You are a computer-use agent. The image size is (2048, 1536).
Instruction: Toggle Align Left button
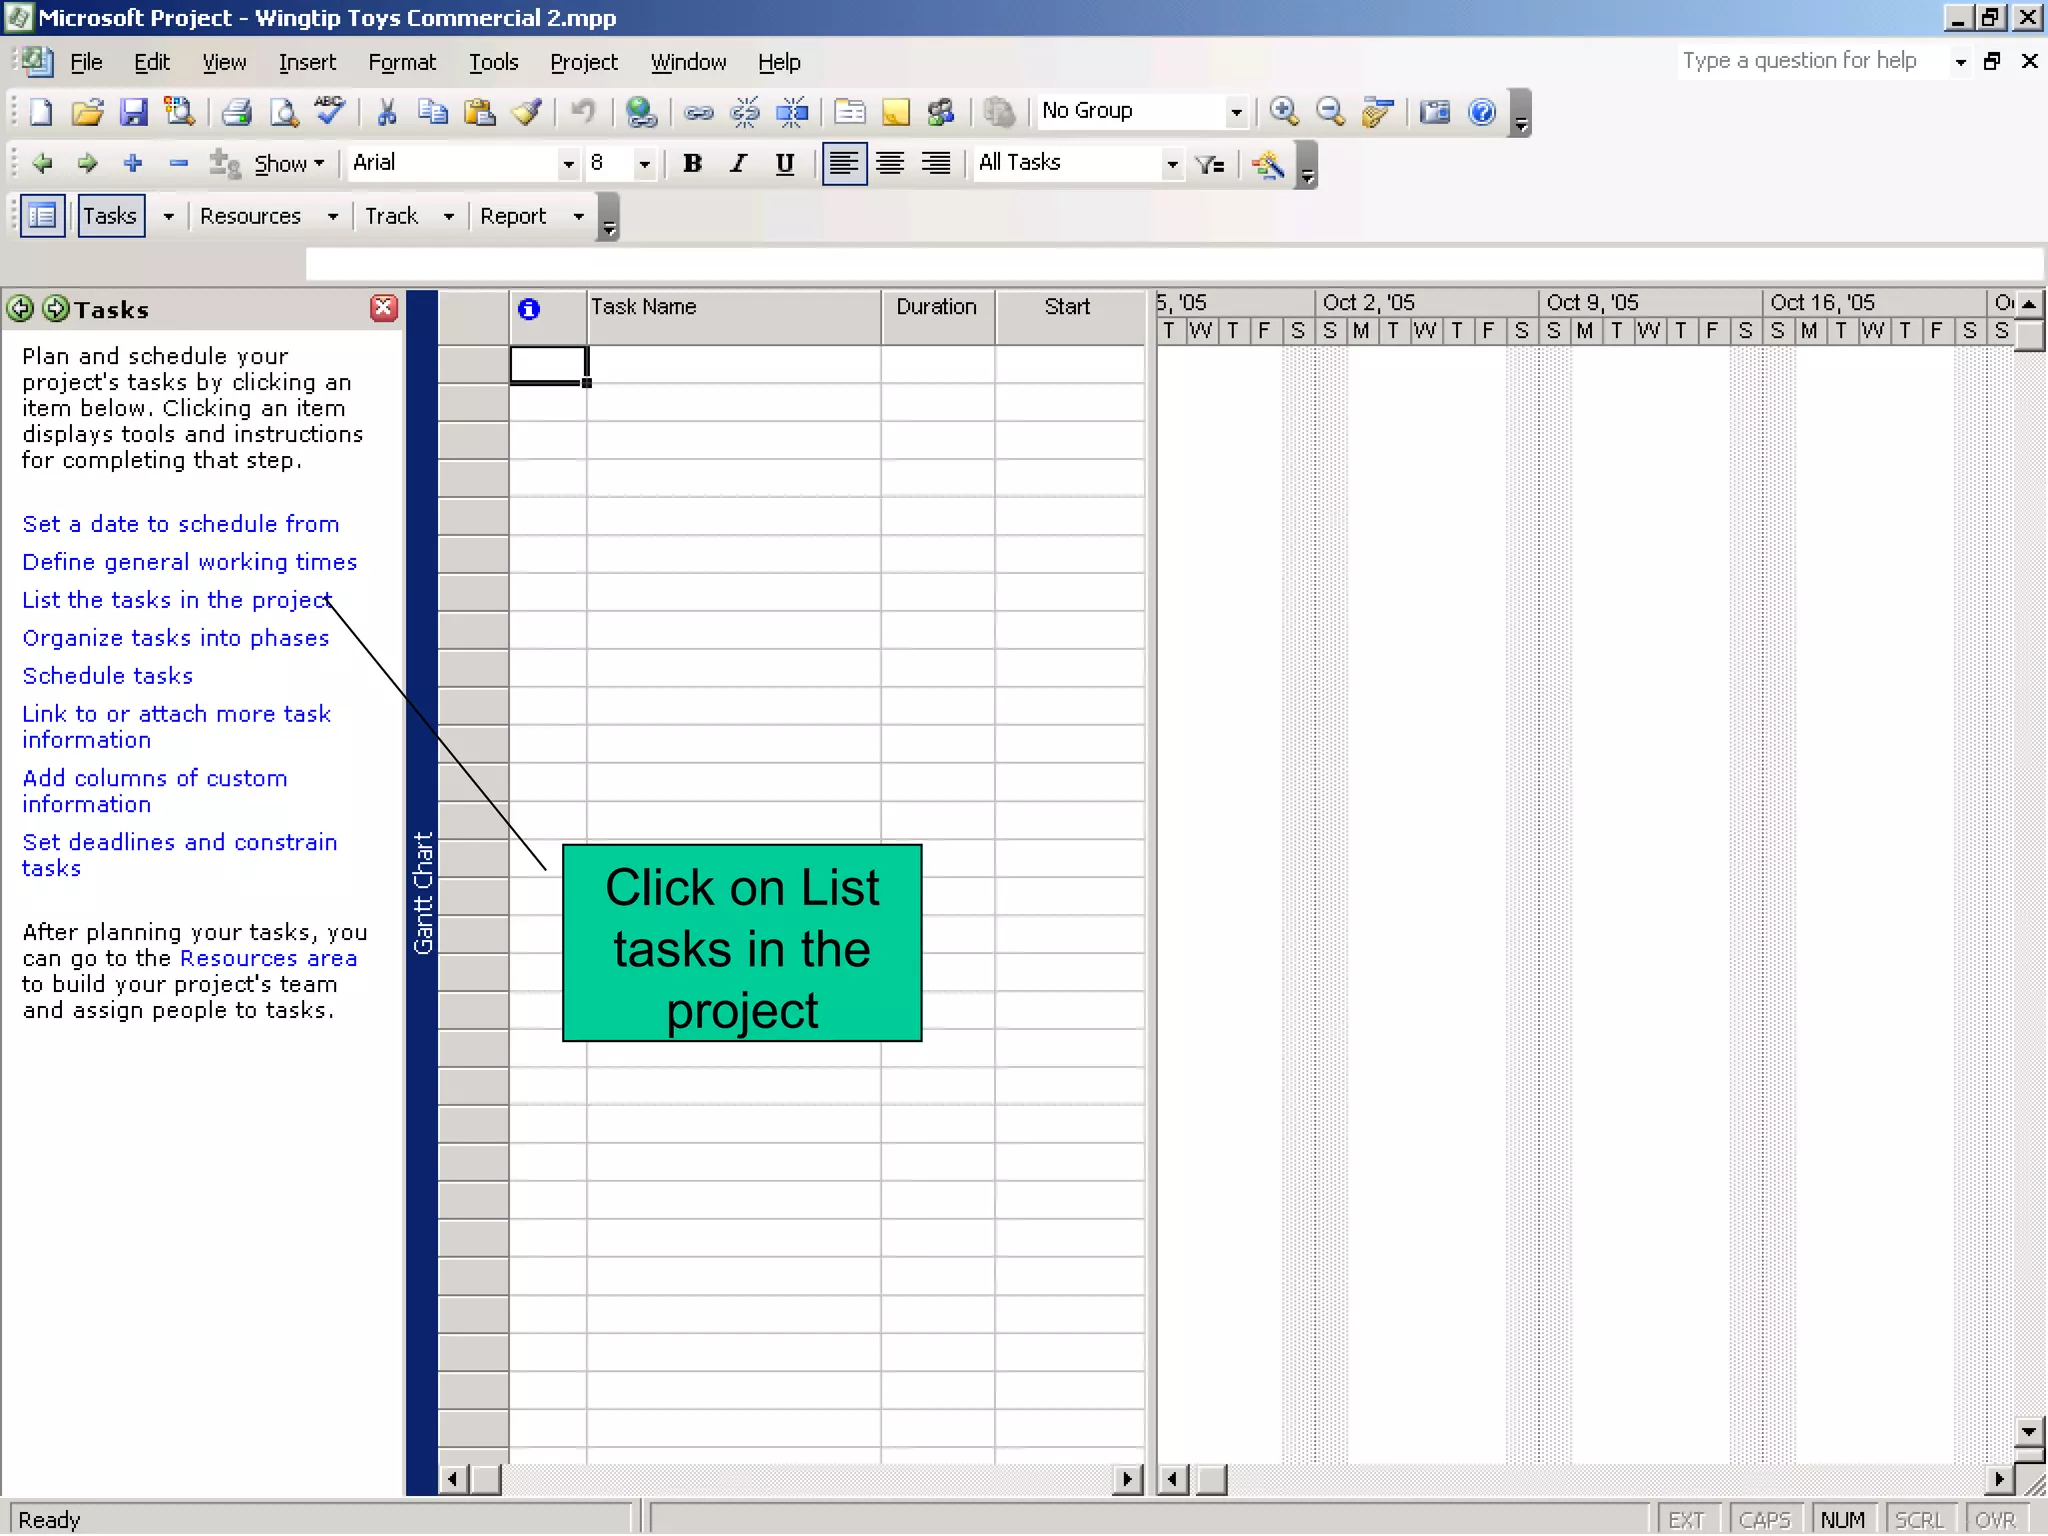(844, 163)
